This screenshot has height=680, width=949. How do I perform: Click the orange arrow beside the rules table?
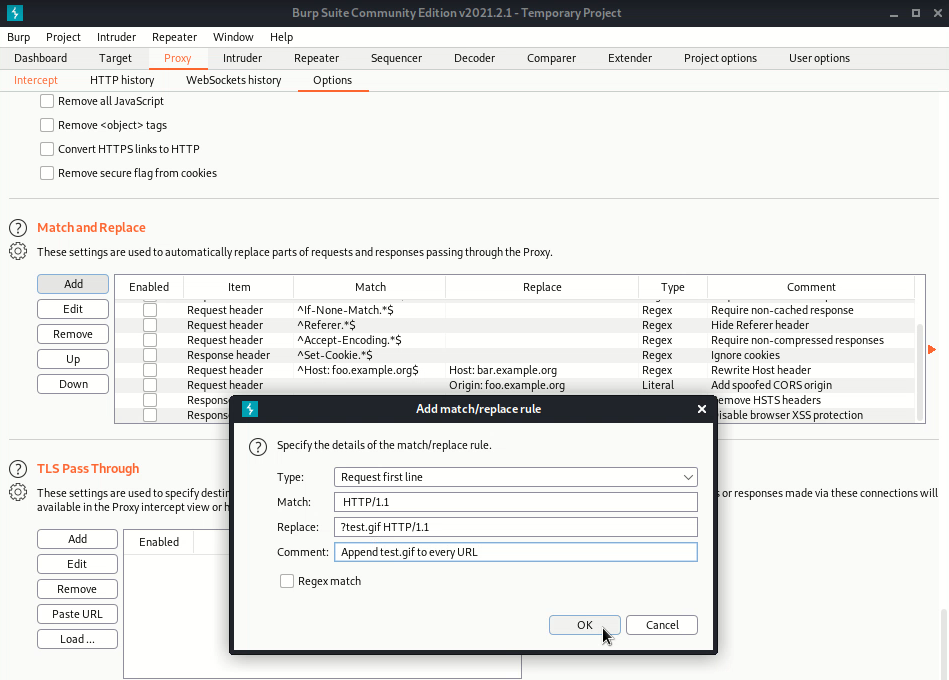coord(931,349)
